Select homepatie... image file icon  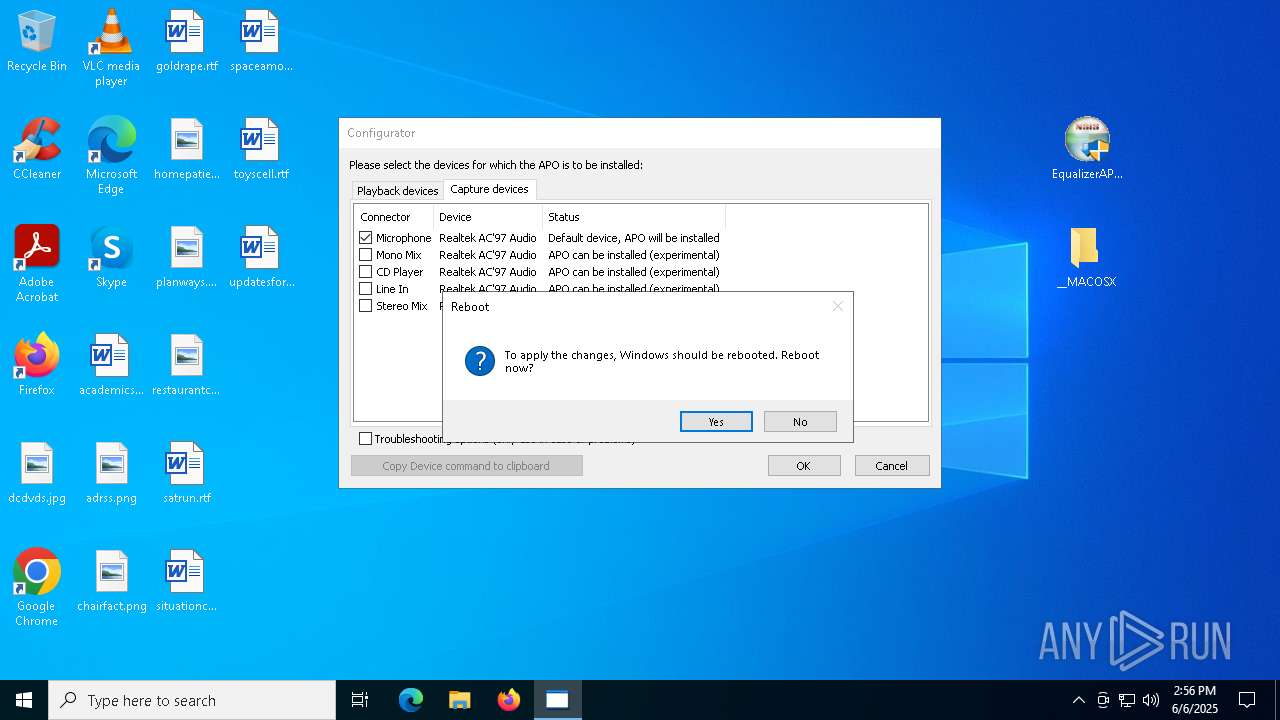pos(187,150)
